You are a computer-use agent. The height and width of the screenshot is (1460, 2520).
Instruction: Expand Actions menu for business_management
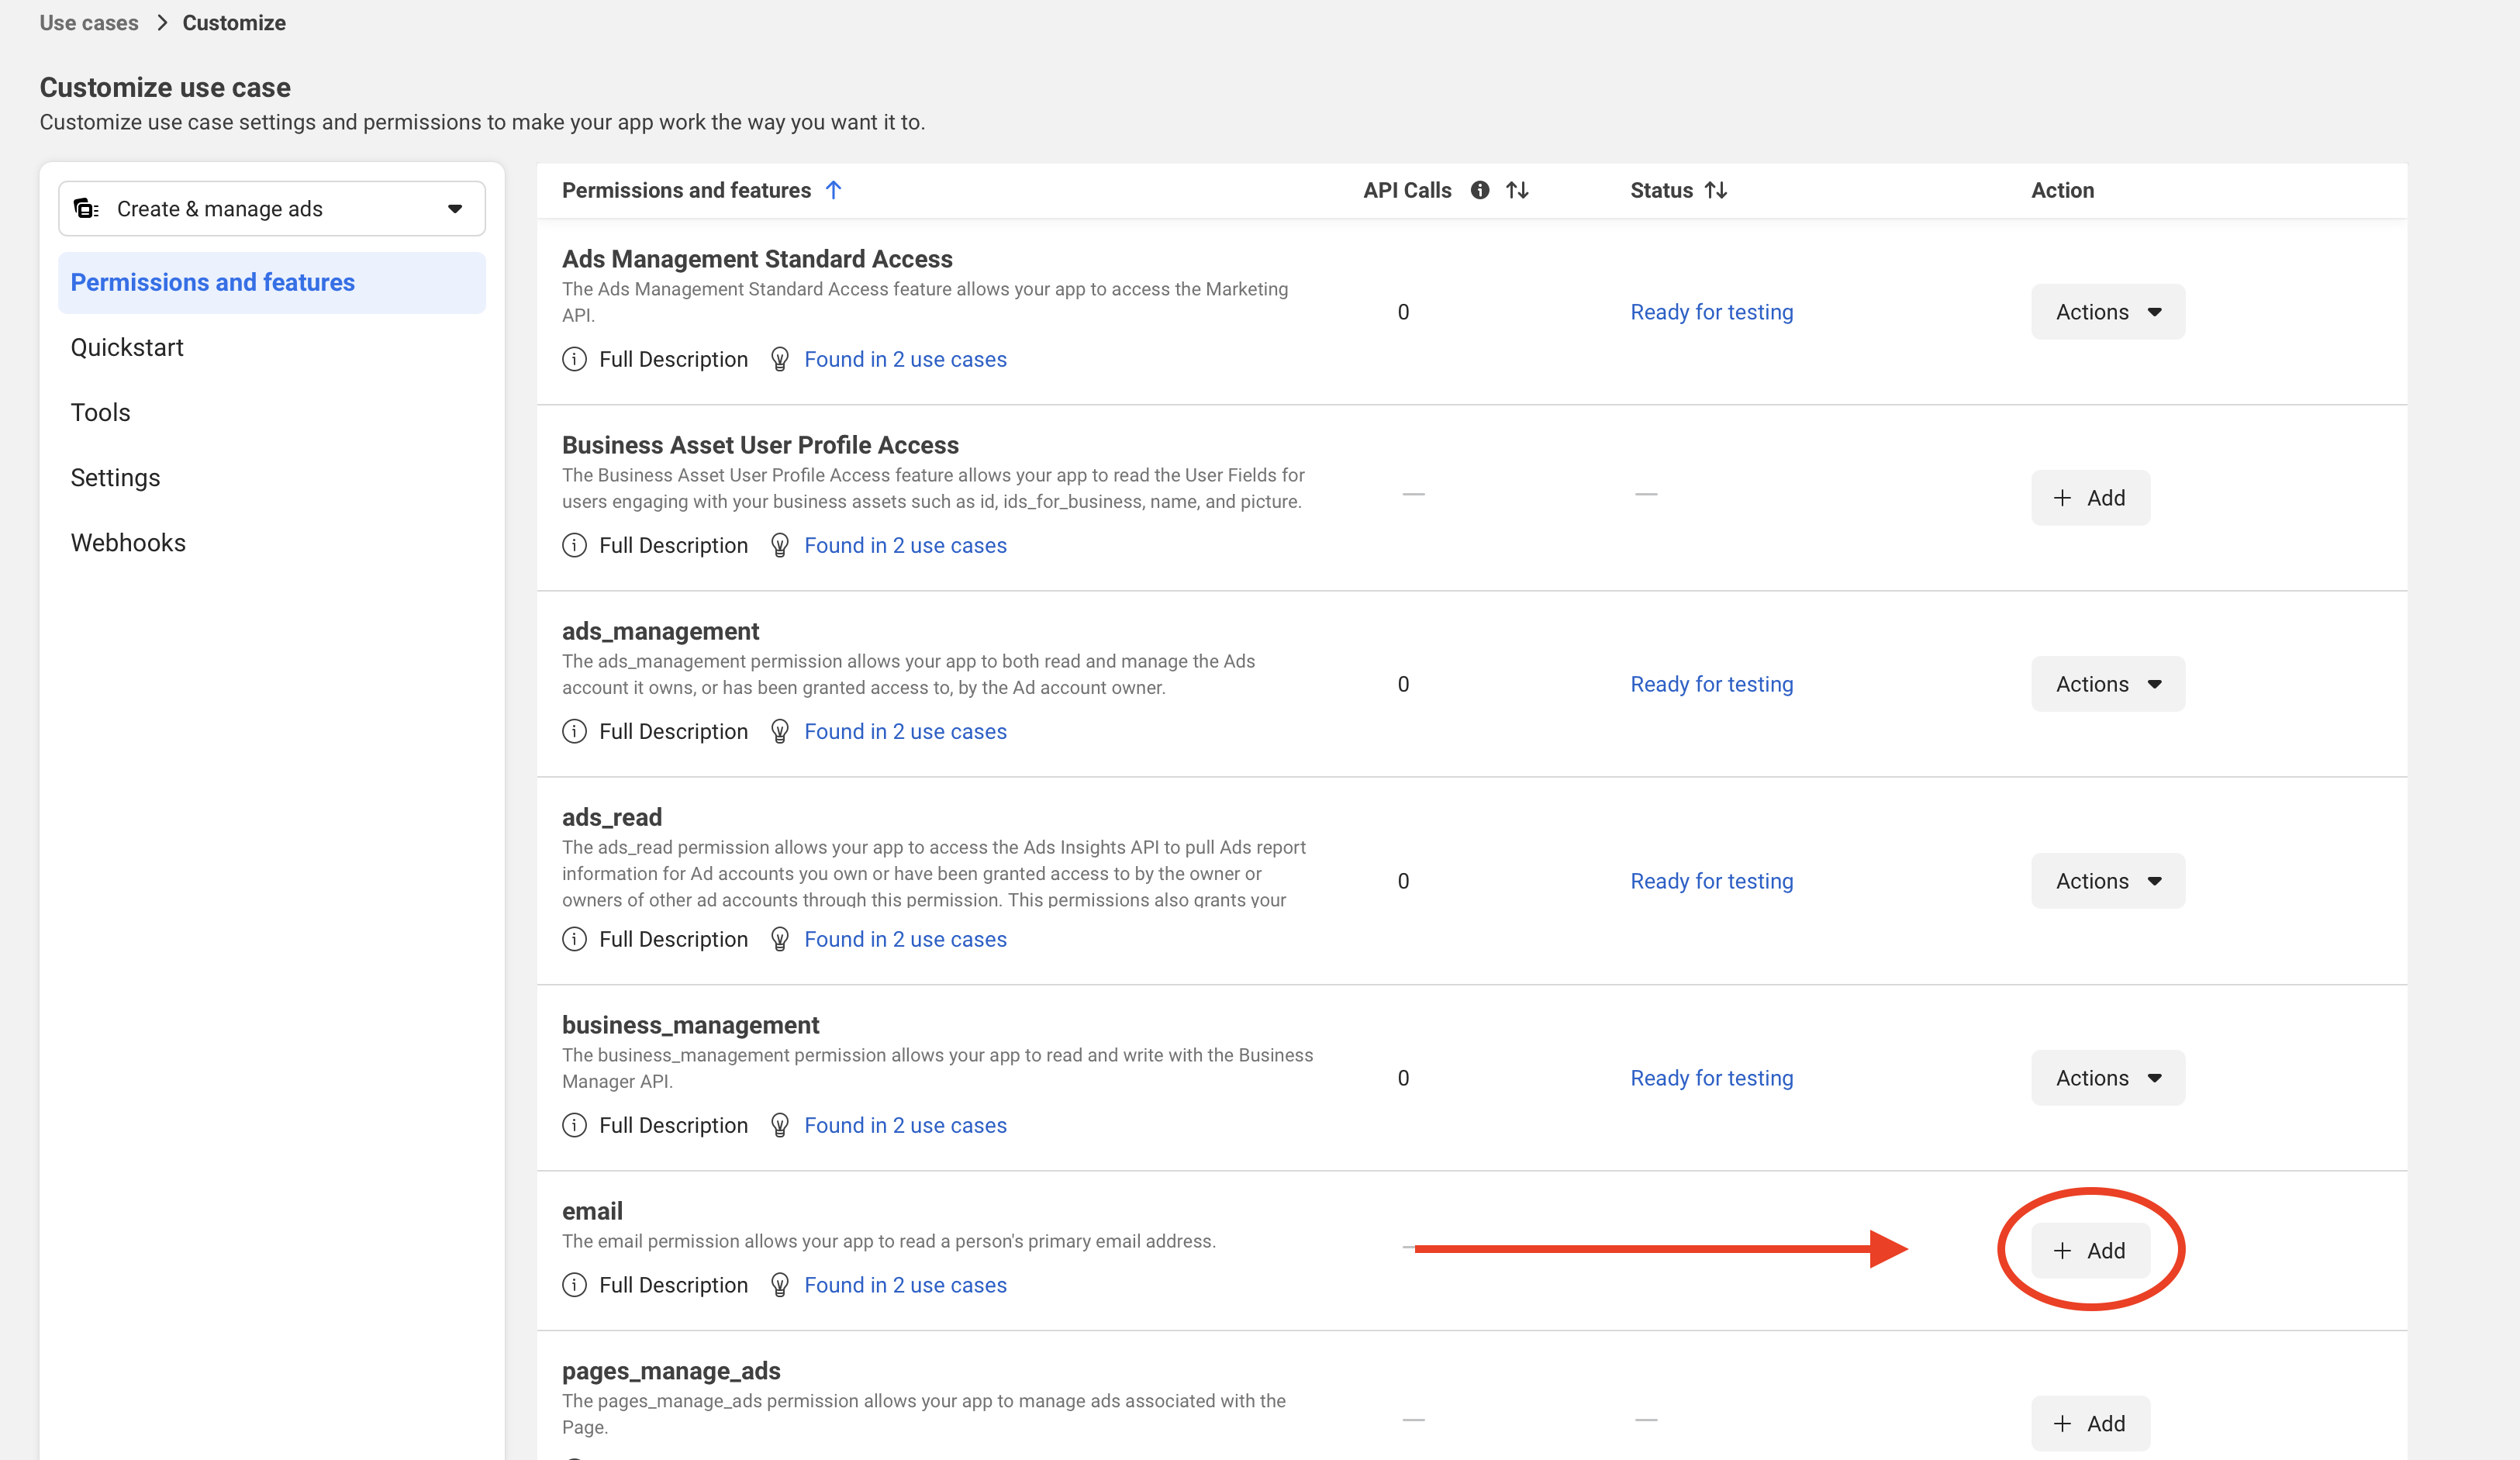click(2107, 1078)
